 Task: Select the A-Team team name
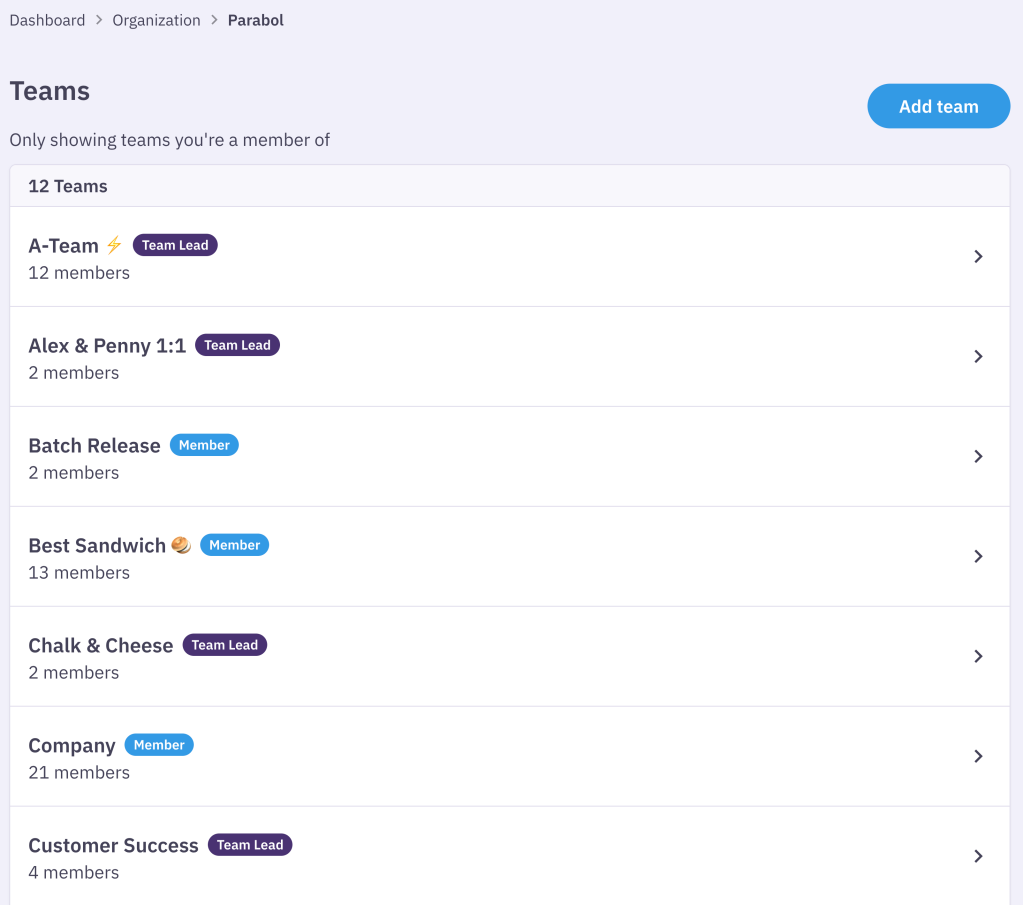(63, 245)
